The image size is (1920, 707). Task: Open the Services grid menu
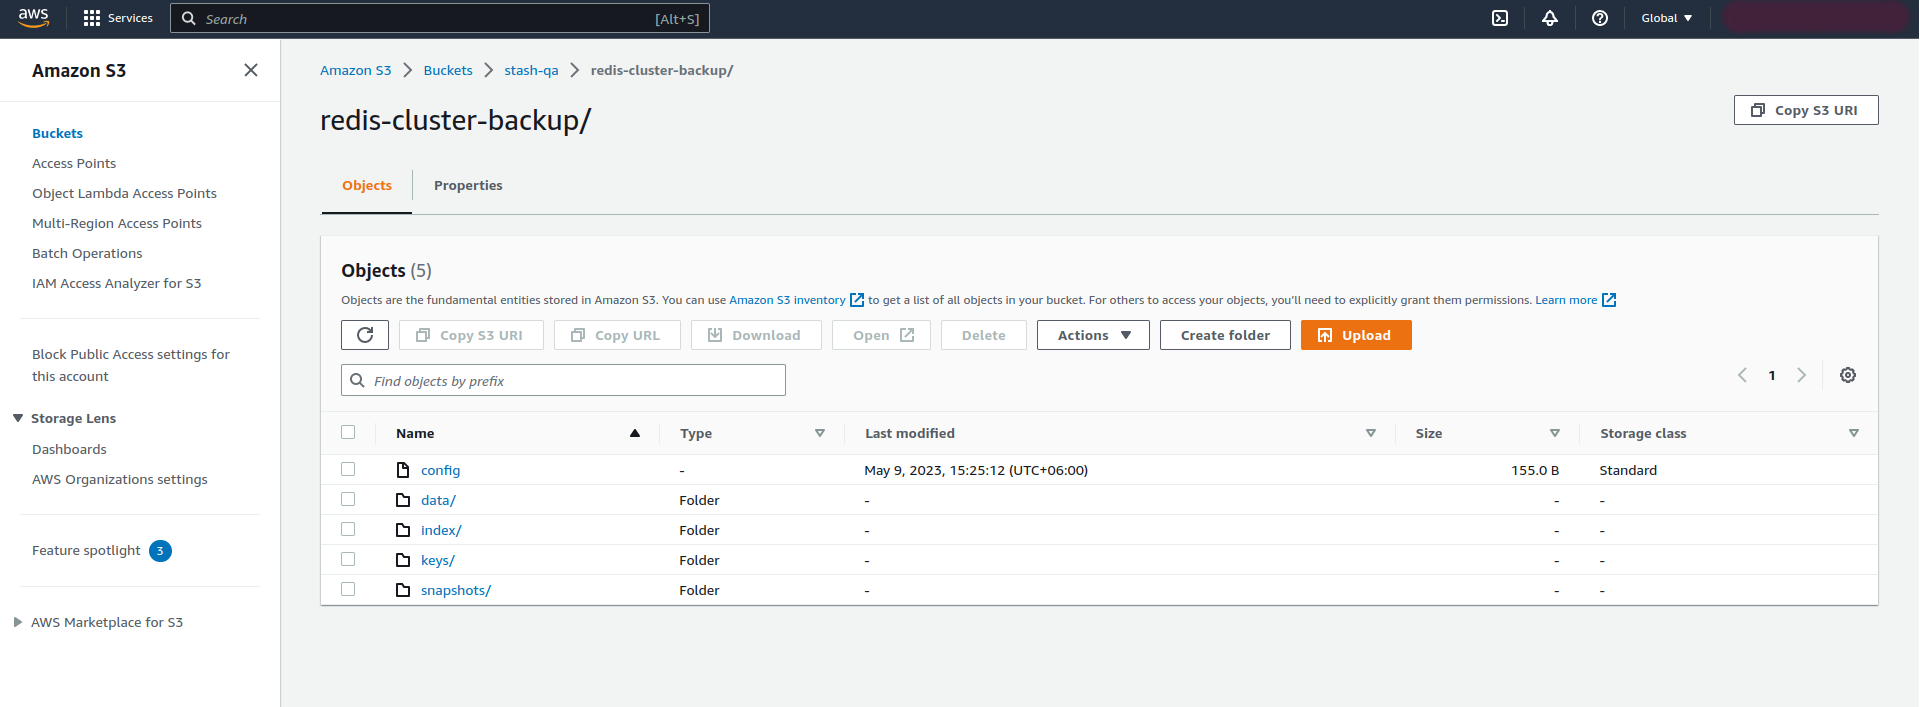coord(118,18)
